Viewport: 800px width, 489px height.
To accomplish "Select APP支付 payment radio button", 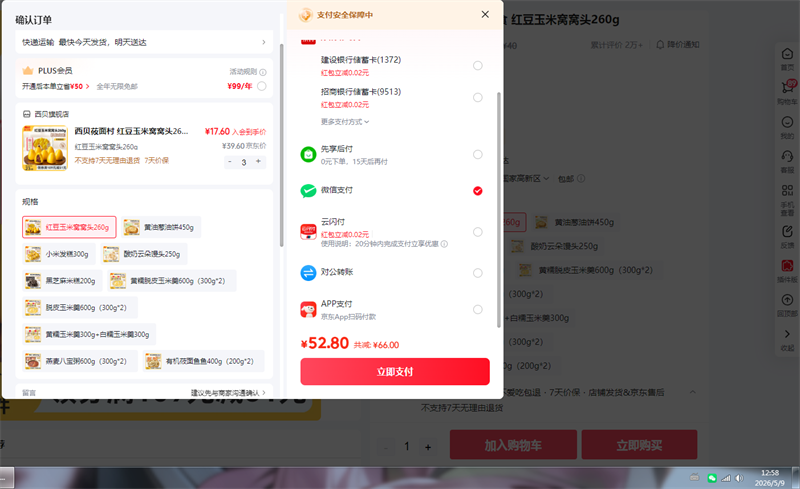I will [478, 309].
